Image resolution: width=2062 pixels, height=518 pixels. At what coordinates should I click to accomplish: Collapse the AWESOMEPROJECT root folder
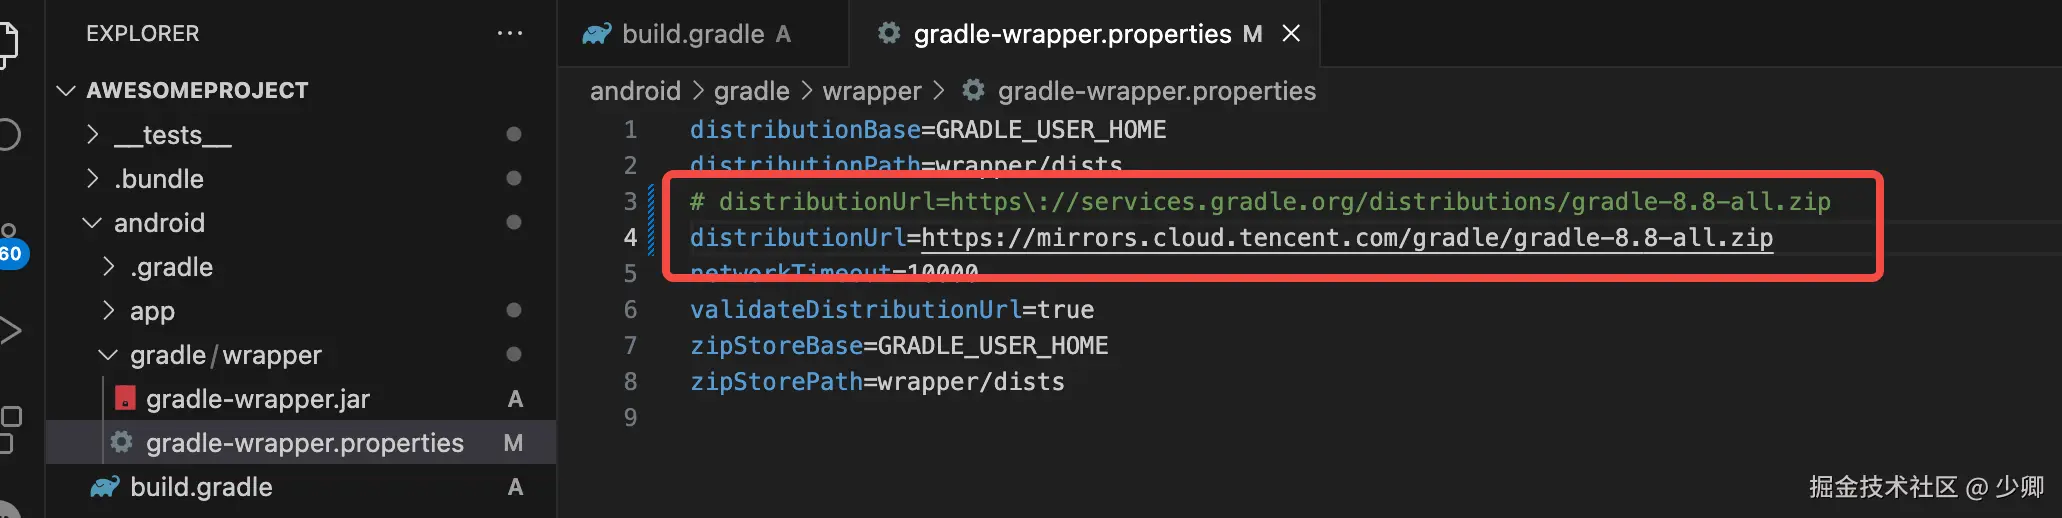67,91
